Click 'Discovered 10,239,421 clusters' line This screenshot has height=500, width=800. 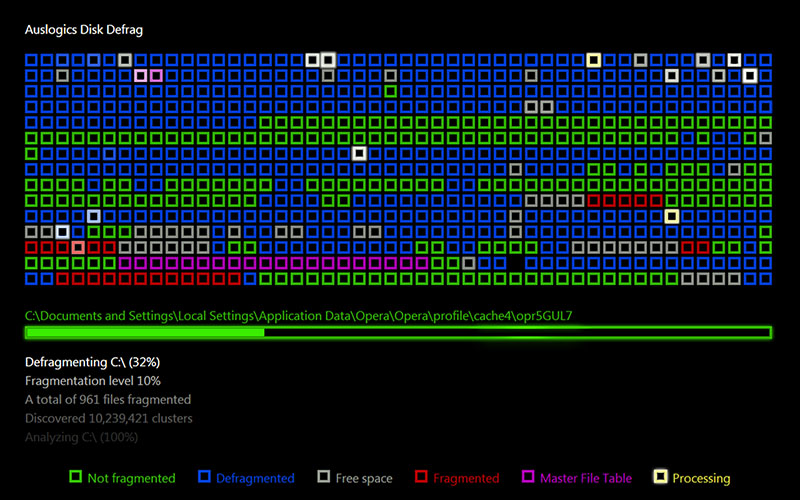click(x=109, y=418)
